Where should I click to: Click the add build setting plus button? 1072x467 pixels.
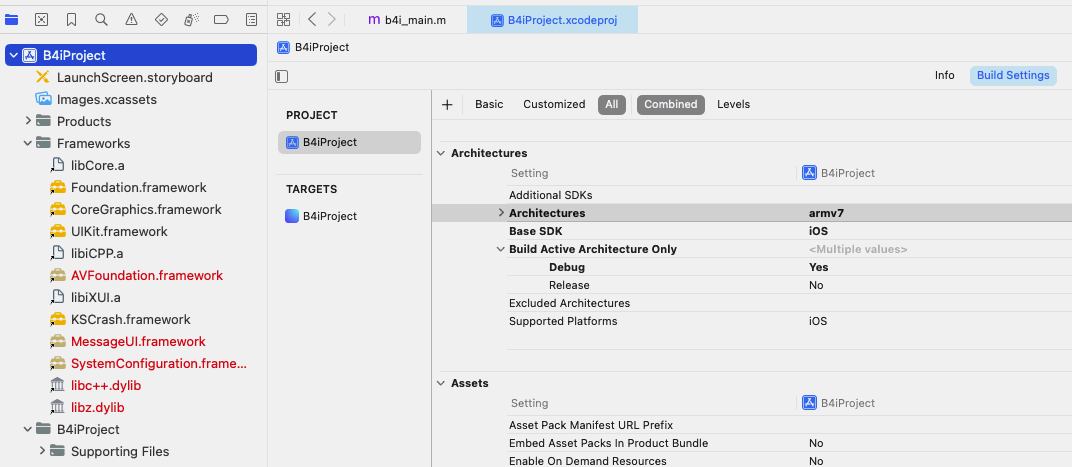coord(447,104)
